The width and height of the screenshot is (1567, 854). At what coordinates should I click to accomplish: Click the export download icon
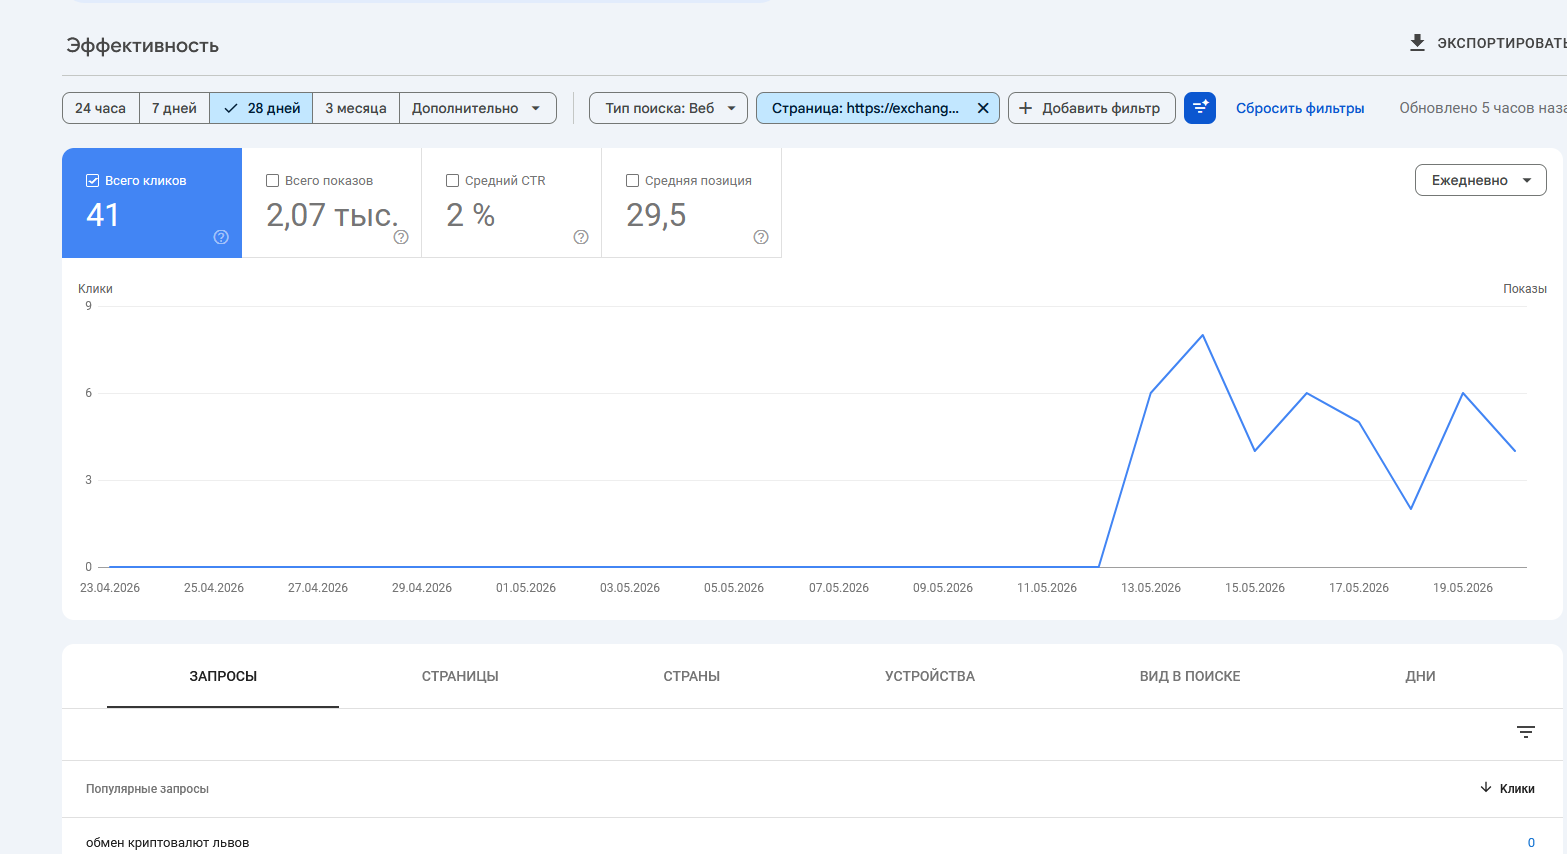tap(1417, 42)
